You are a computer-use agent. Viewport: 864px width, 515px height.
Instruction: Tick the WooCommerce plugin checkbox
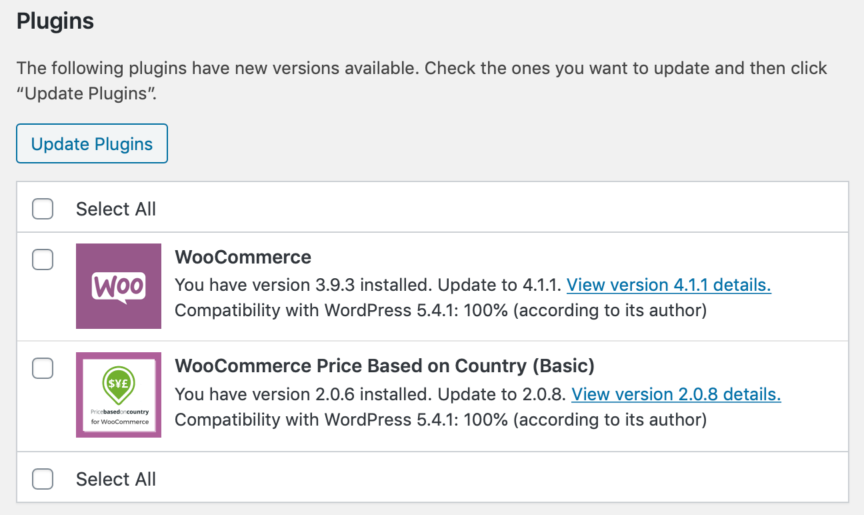(x=43, y=260)
